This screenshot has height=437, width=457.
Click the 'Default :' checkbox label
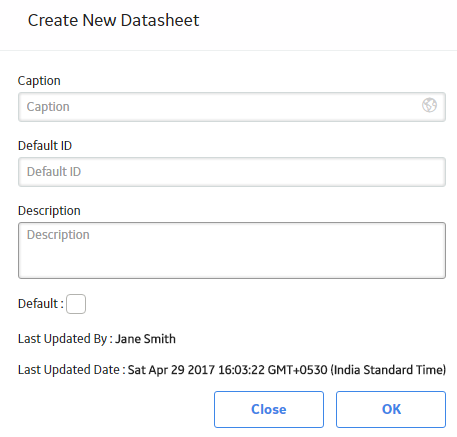point(40,304)
